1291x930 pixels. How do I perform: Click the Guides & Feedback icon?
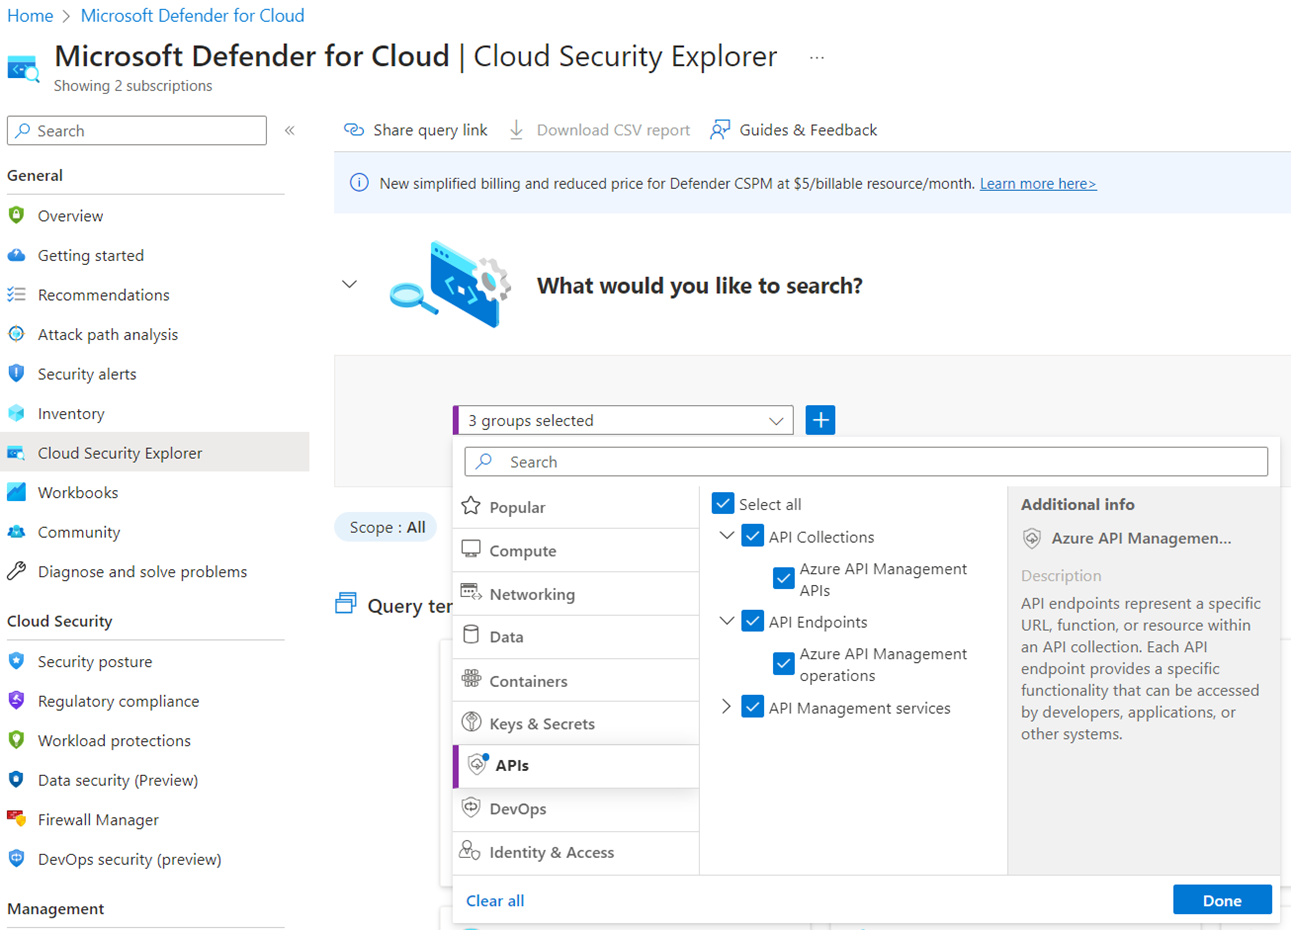coord(720,130)
